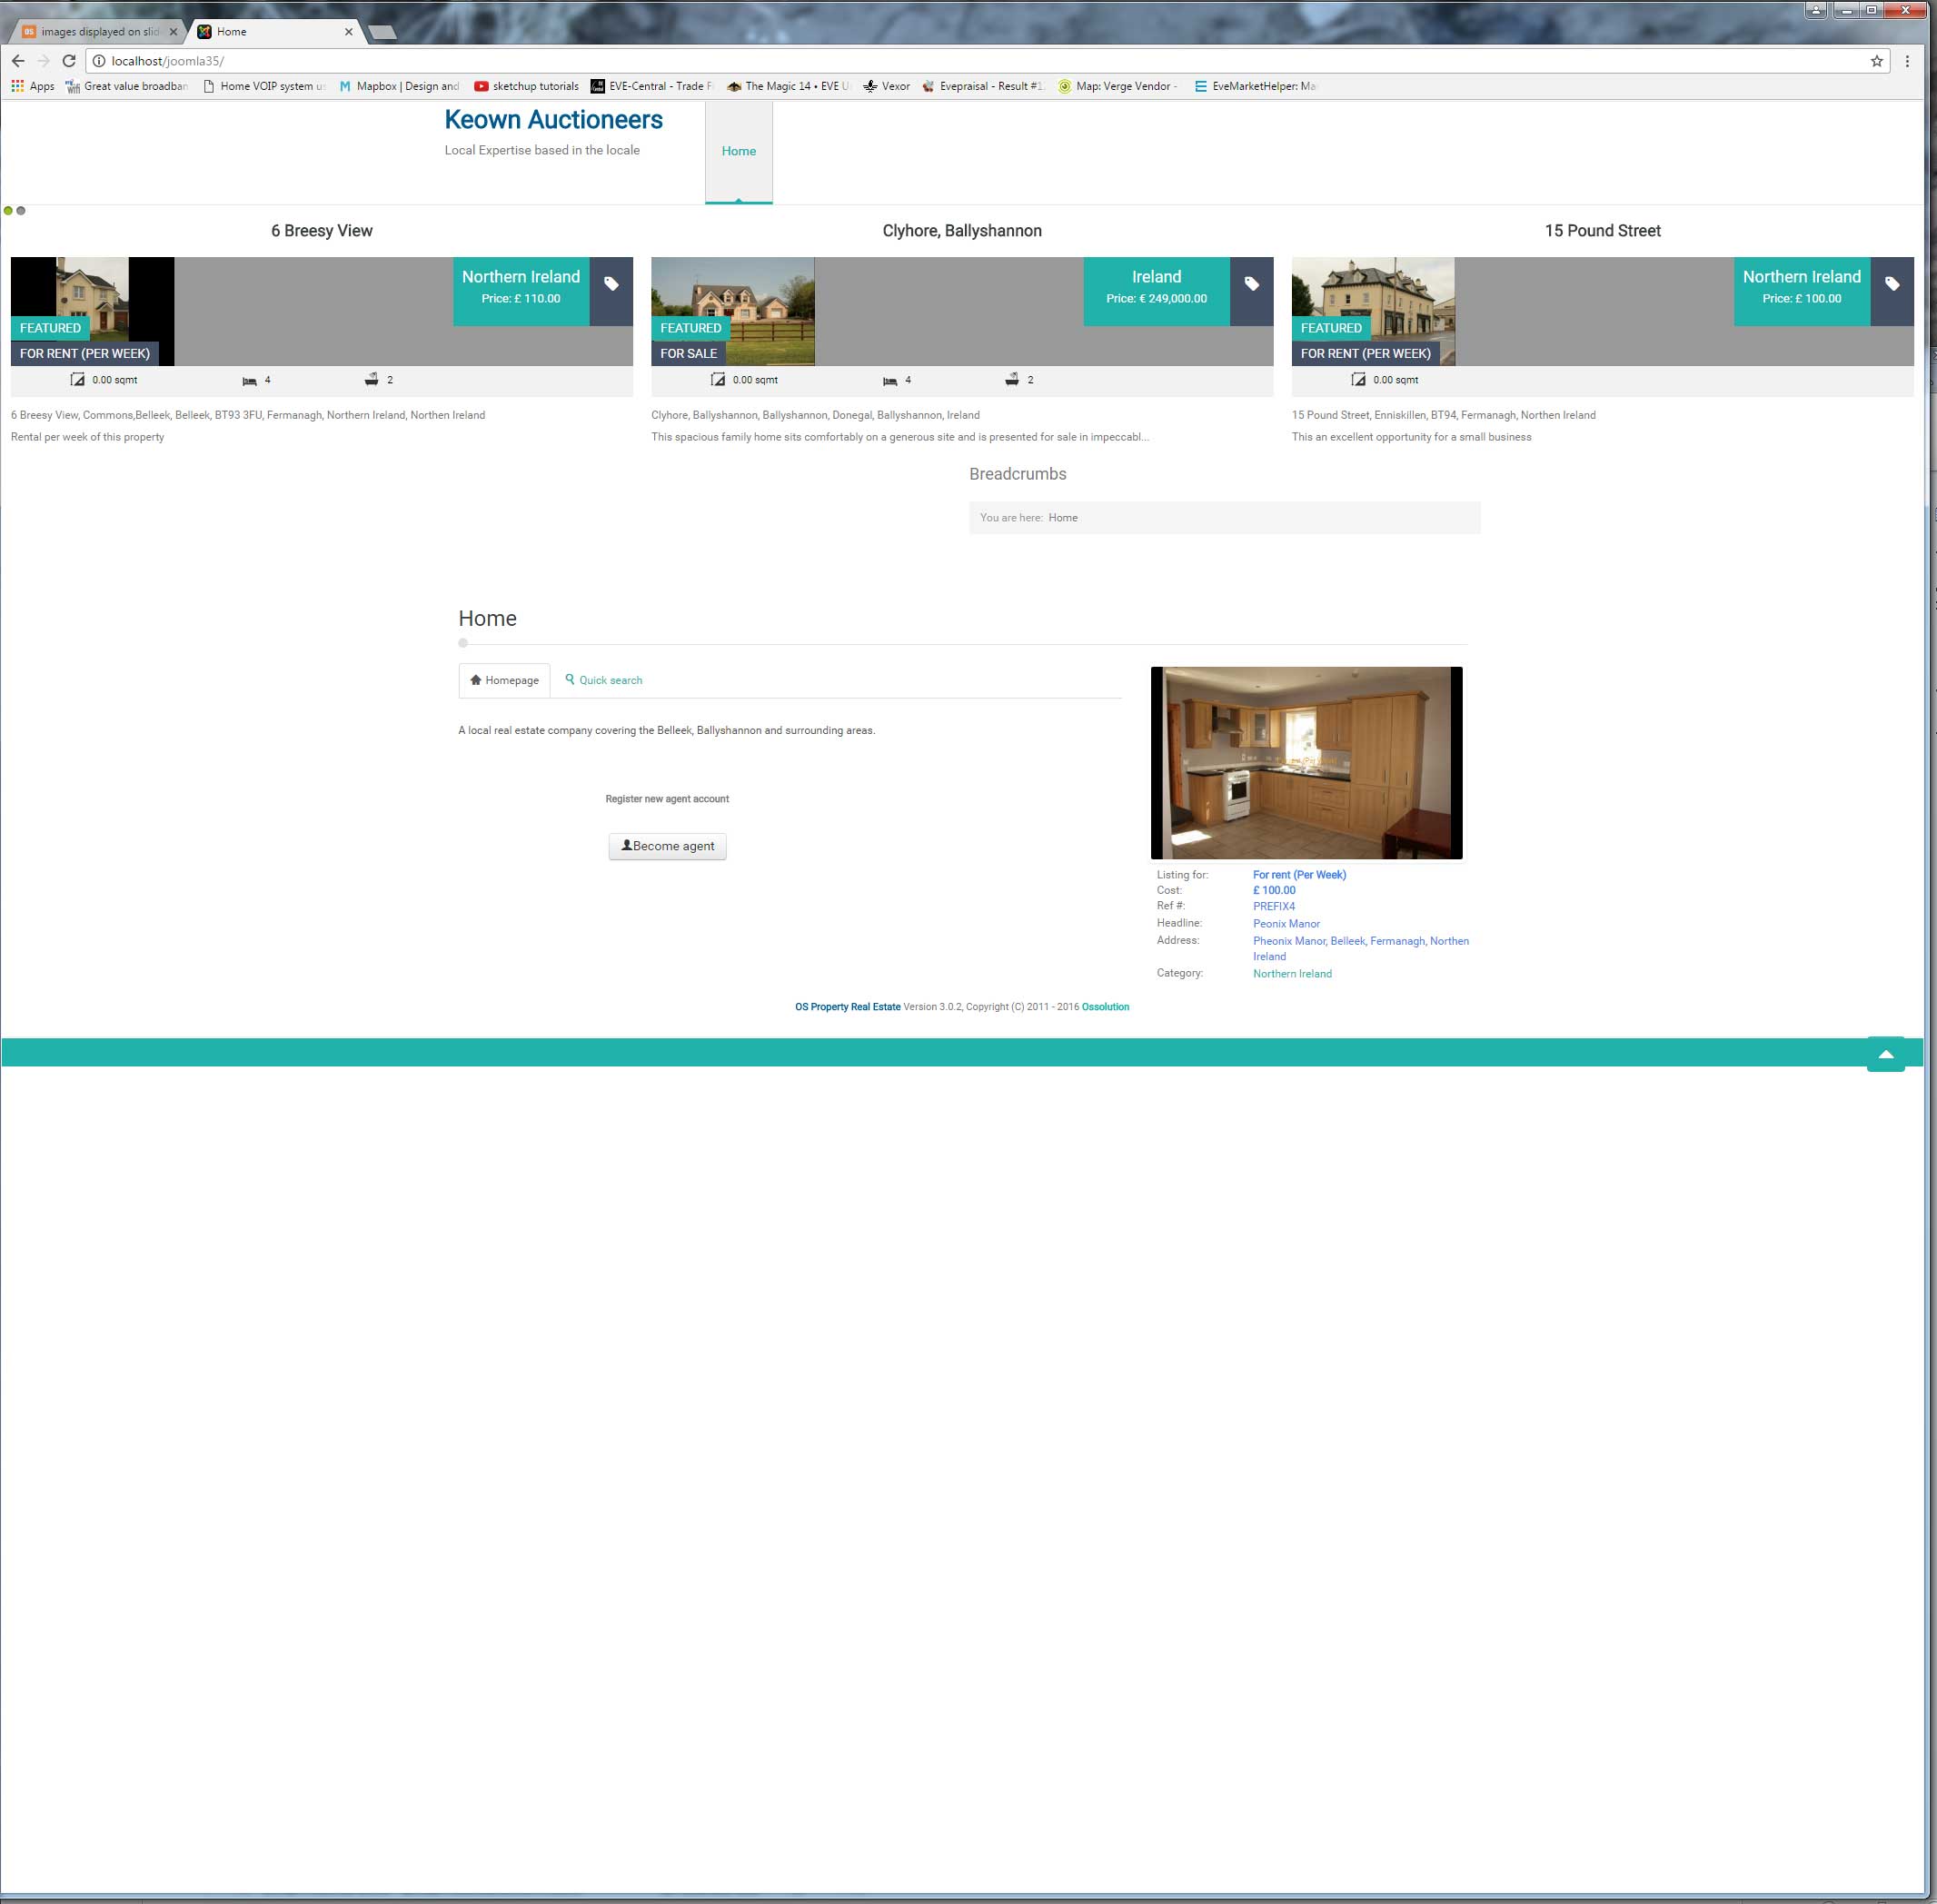Viewport: 1937px width, 1904px height.
Task: Click the price tag icon on Clyhore, Ballyshannon
Action: (1251, 284)
